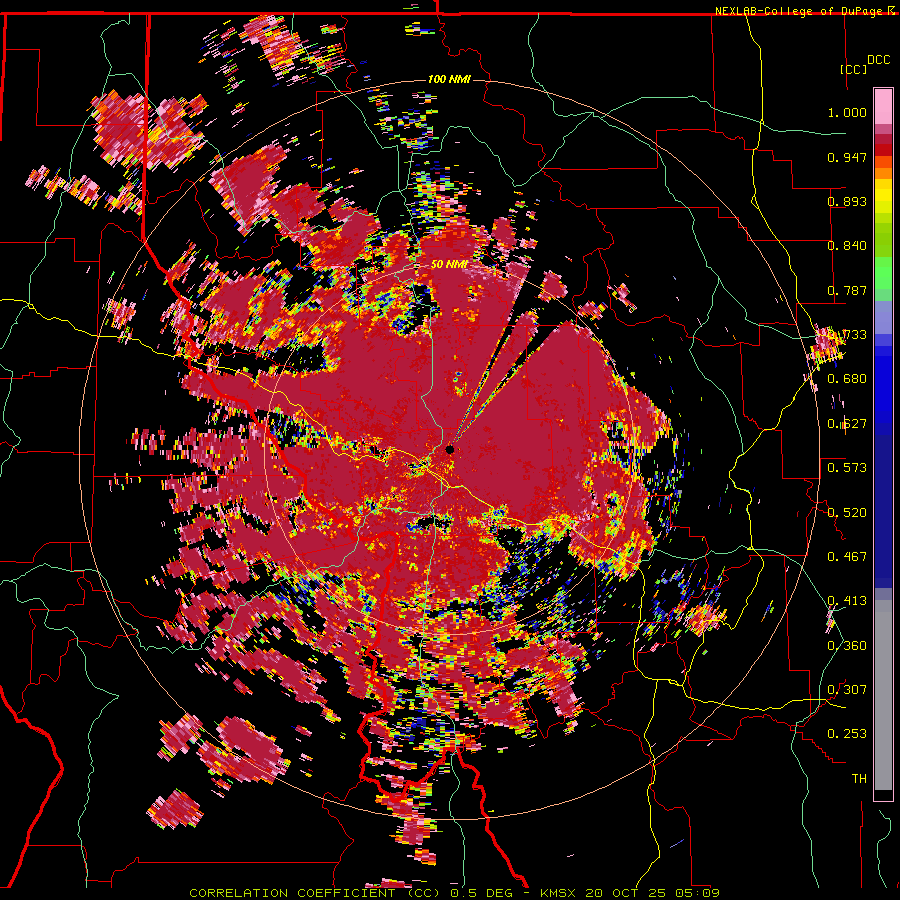Click the 0.573 color scale value
Screen dimensions: 900x900
coord(847,468)
